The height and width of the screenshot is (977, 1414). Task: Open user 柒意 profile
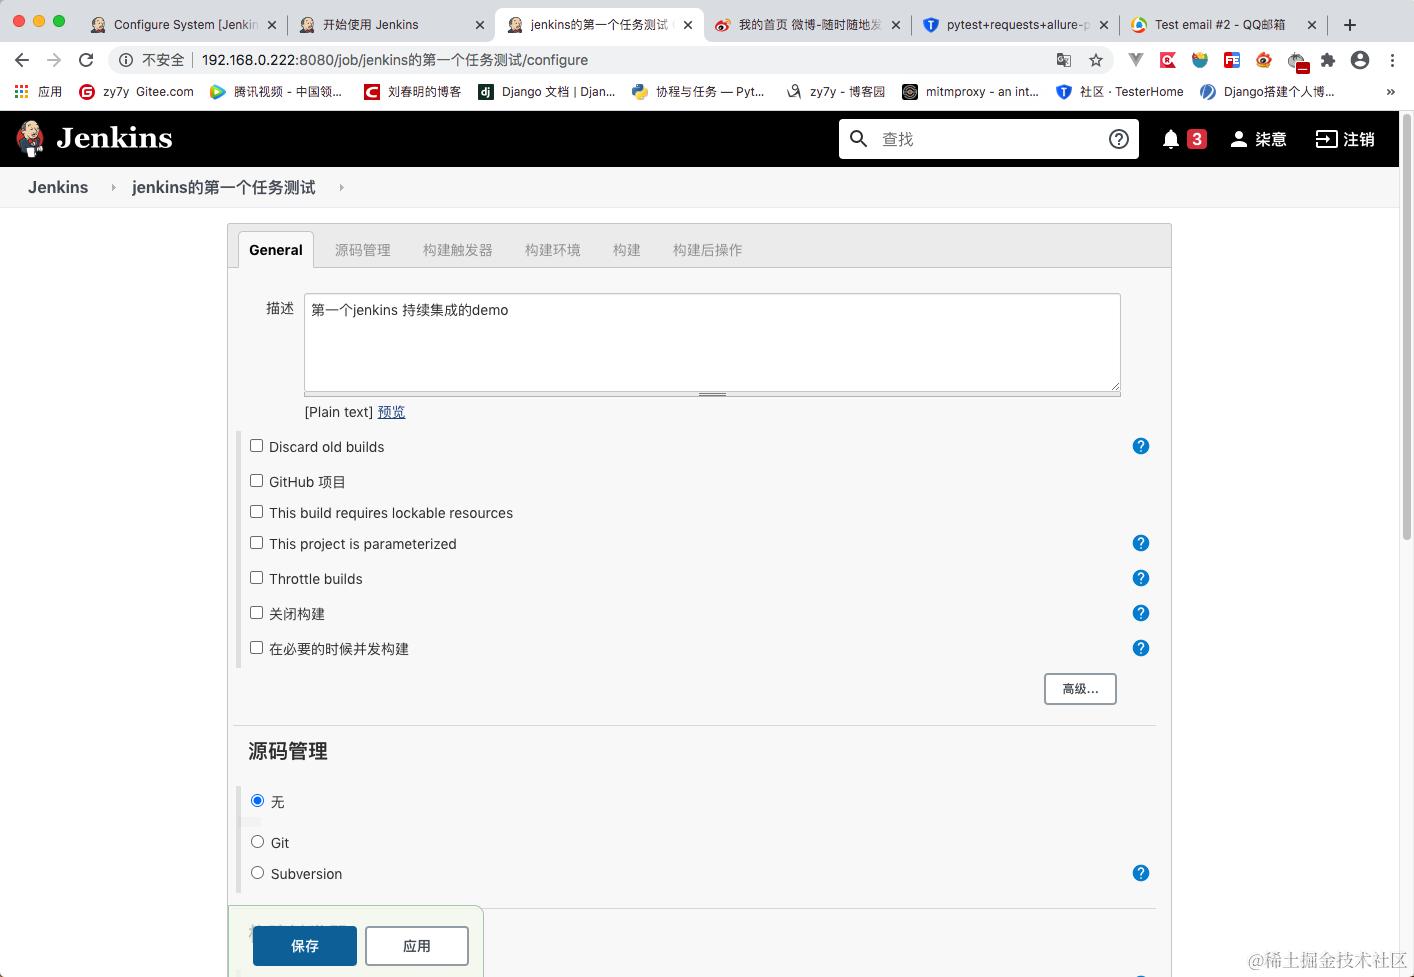click(x=1258, y=139)
